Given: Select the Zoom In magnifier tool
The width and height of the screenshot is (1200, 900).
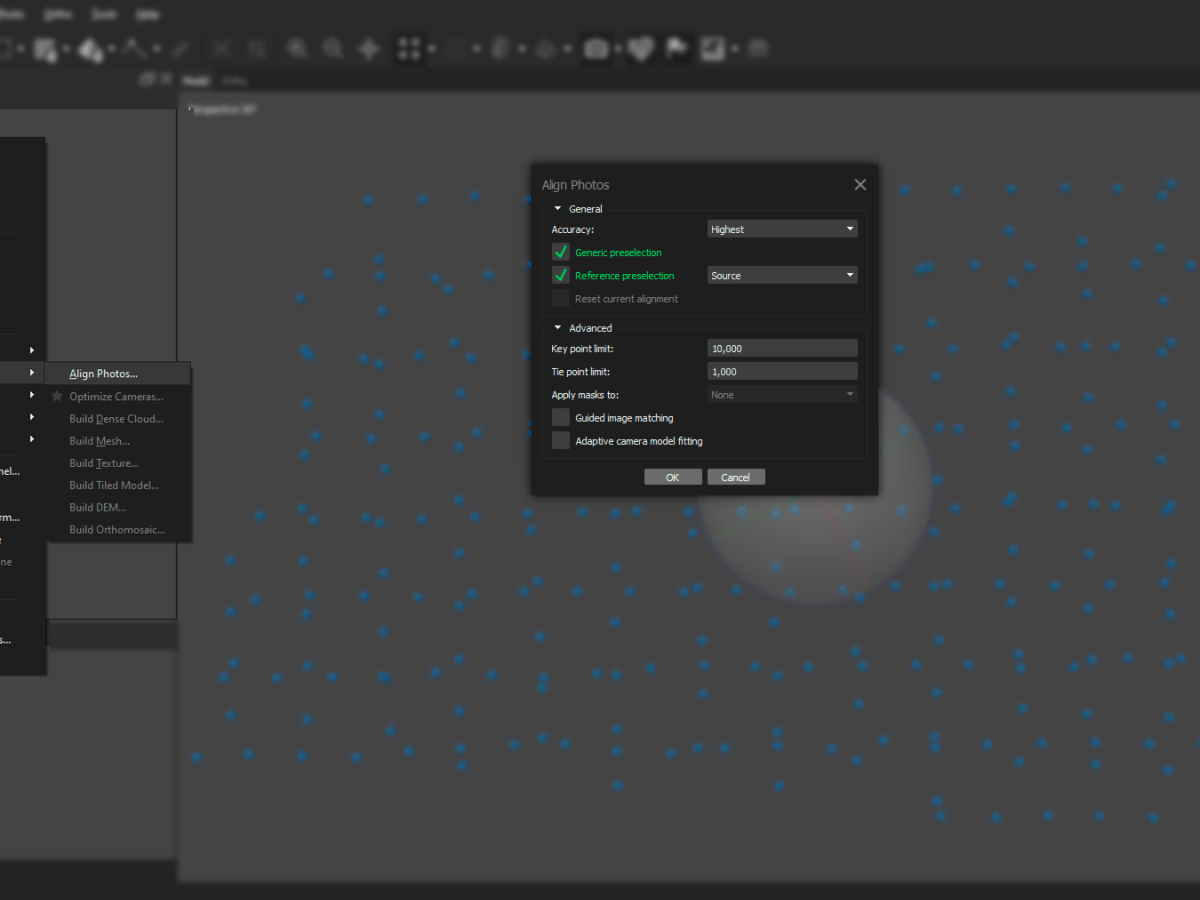Looking at the screenshot, I should point(297,48).
